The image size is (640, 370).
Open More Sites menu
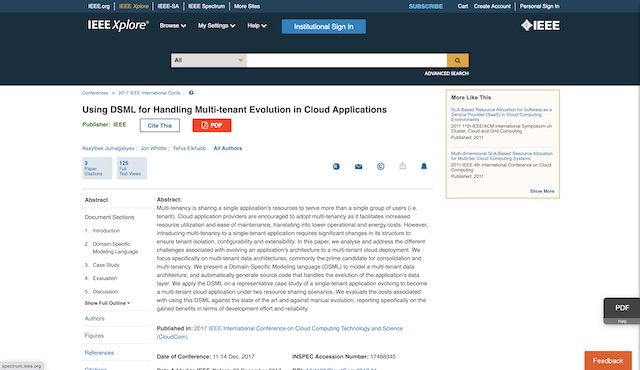click(247, 6)
